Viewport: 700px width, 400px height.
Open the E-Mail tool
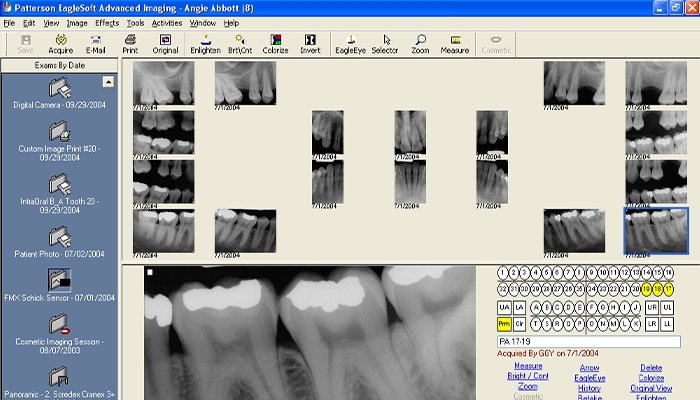click(96, 43)
